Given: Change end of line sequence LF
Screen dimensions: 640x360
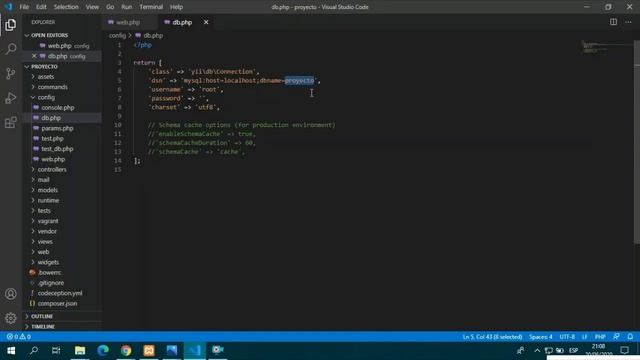Looking at the screenshot, I should coord(584,337).
